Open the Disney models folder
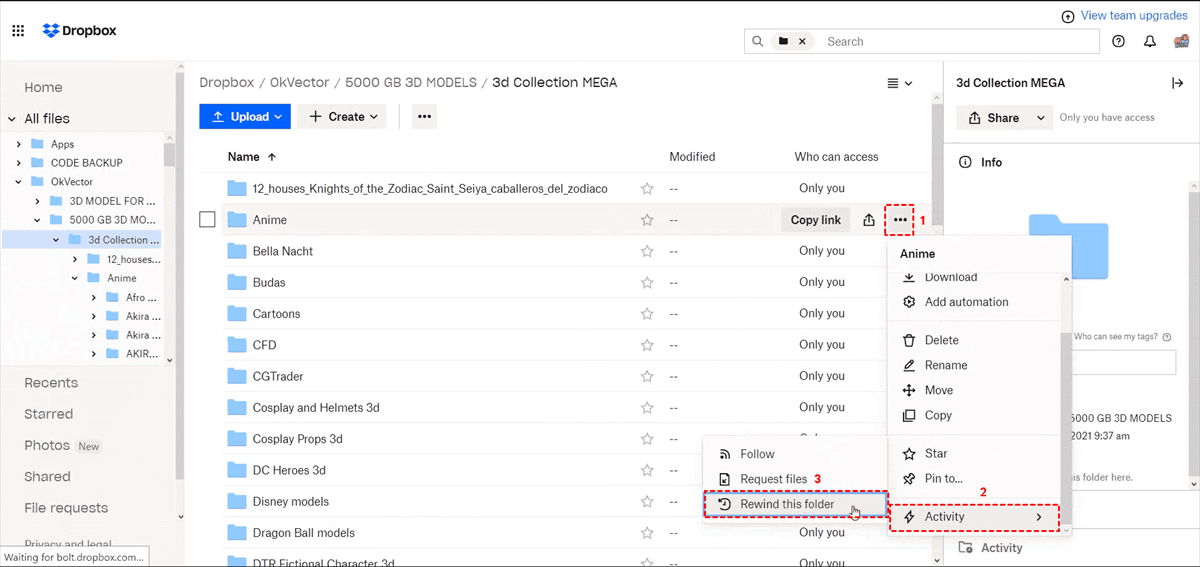This screenshot has height=567, width=1200. coord(290,502)
